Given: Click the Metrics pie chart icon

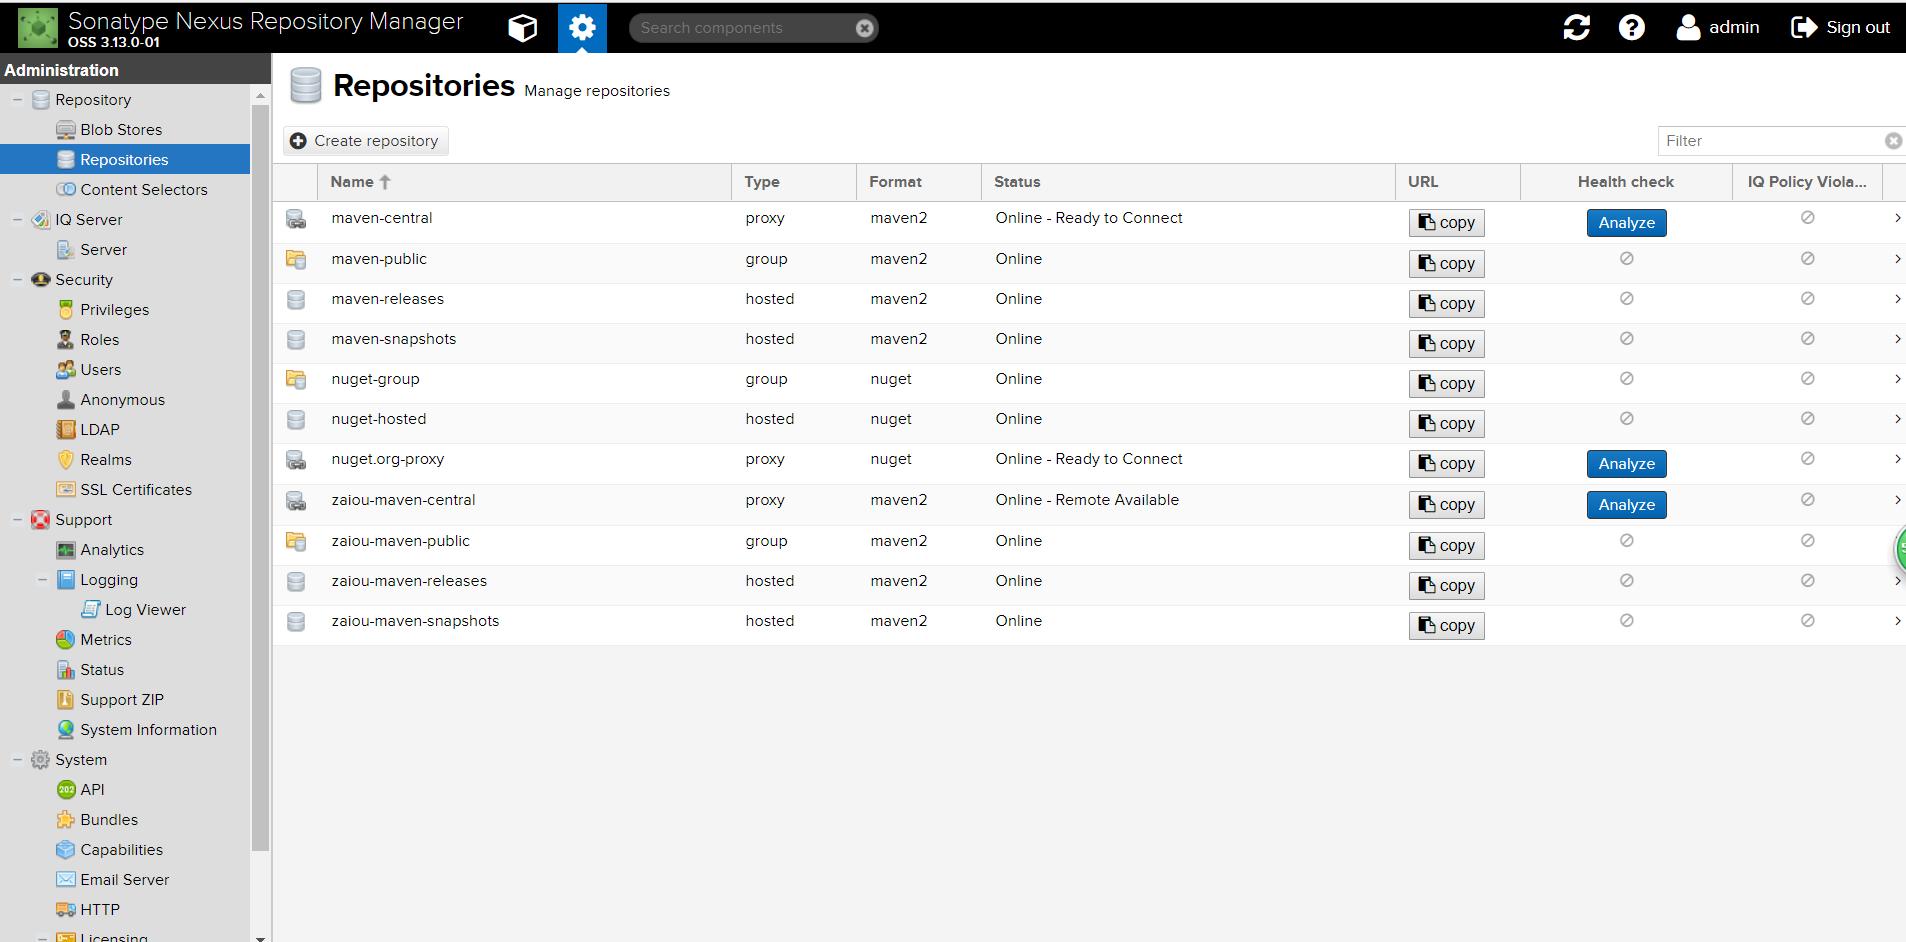Looking at the screenshot, I should pyautogui.click(x=66, y=640).
